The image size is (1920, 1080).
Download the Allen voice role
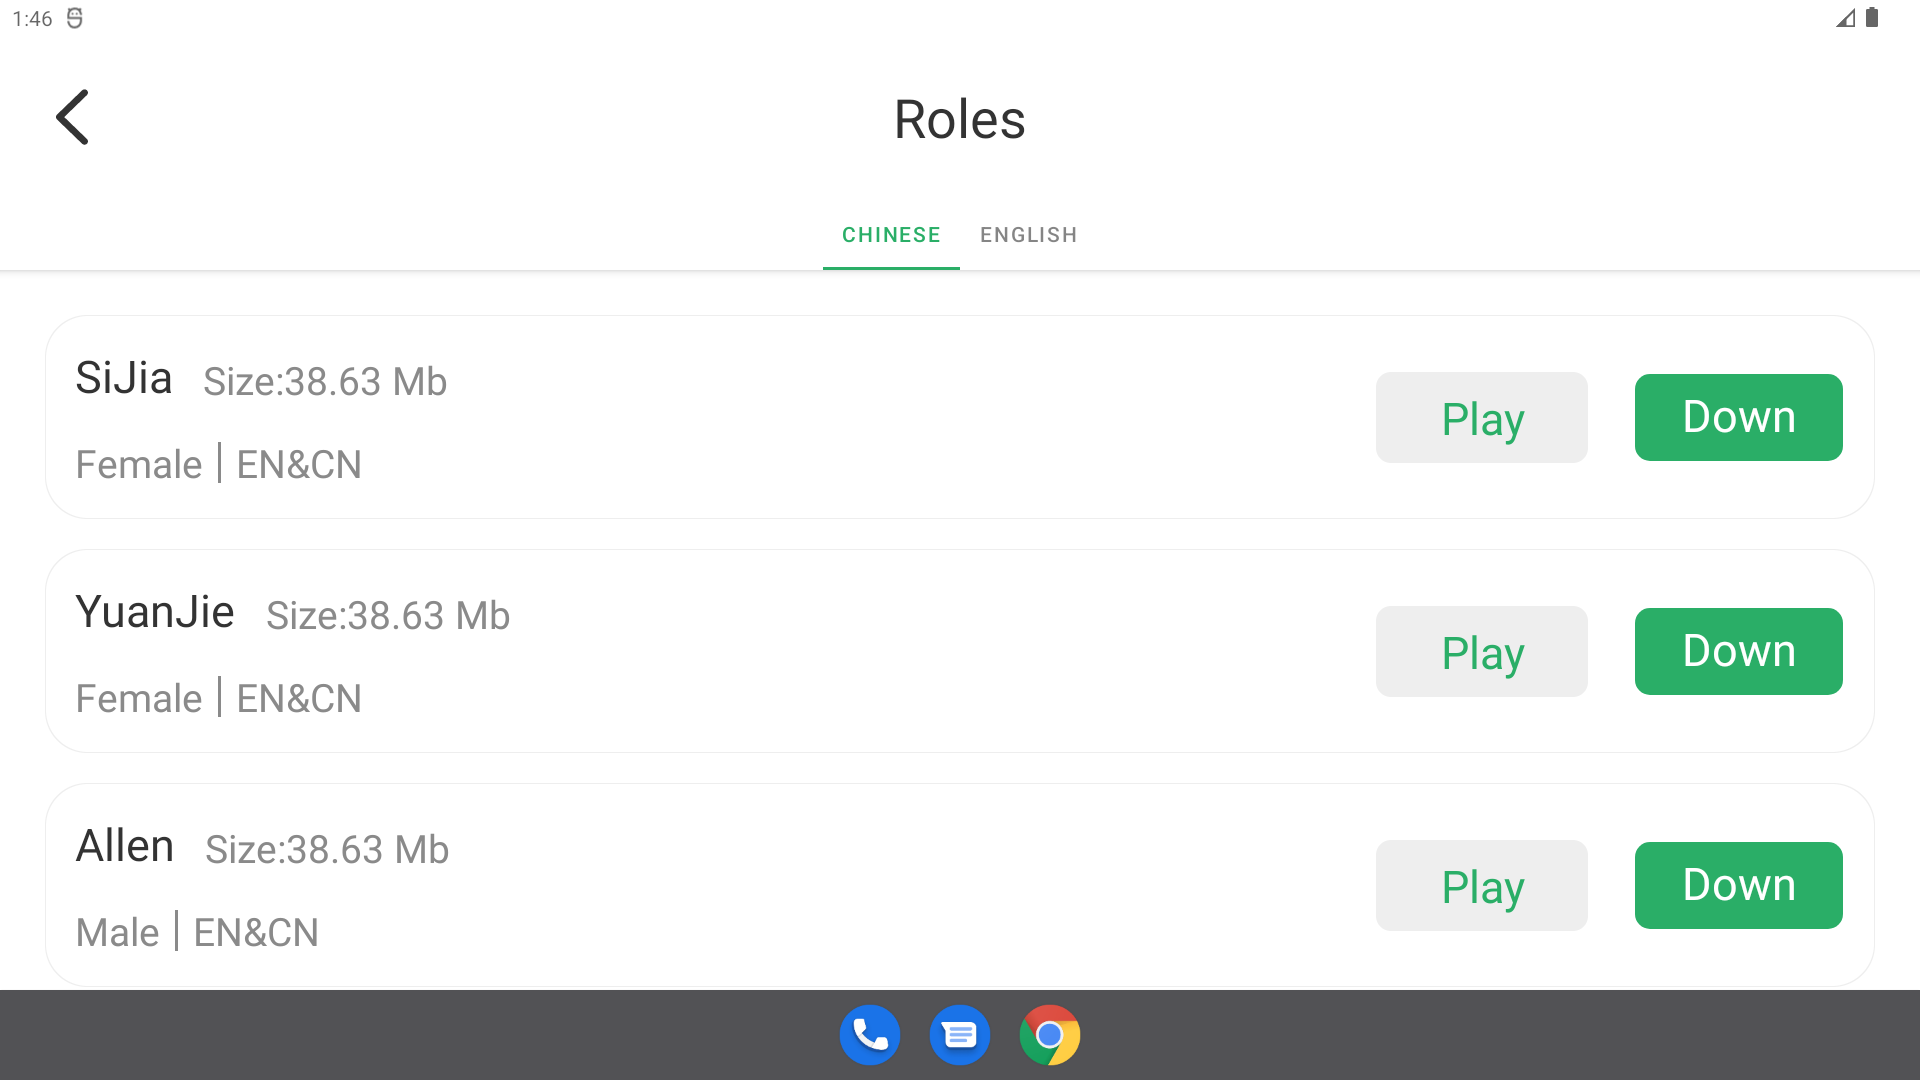[1738, 886]
